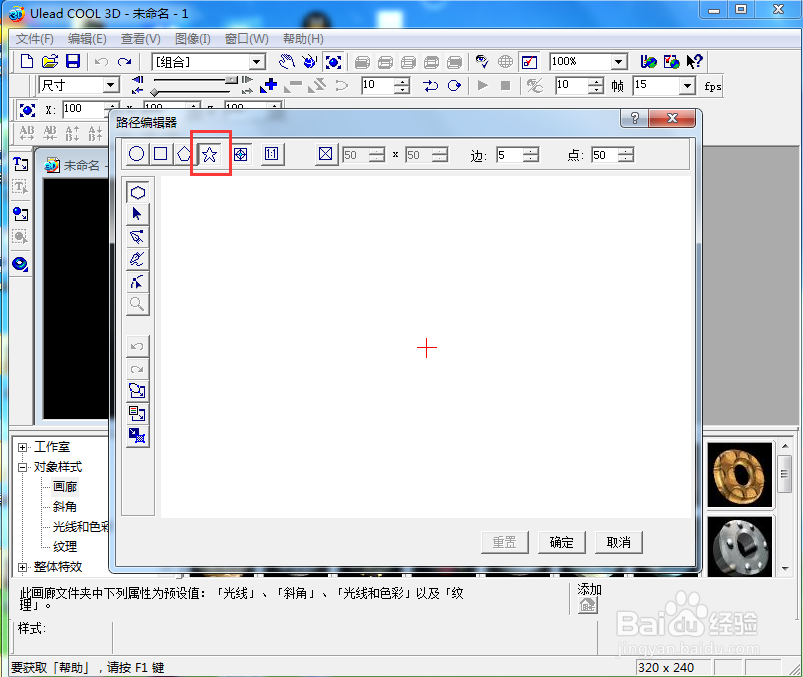Select 画廊 in the tree
This screenshot has height=677, width=803.
[65, 487]
